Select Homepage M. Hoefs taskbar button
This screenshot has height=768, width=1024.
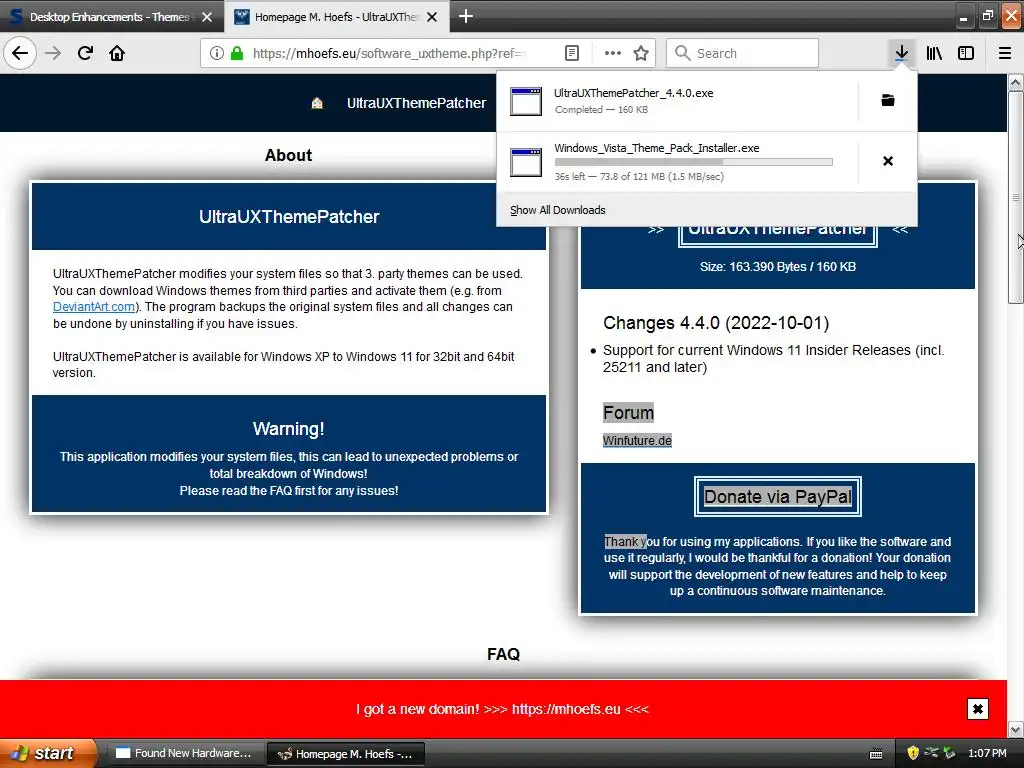point(346,754)
